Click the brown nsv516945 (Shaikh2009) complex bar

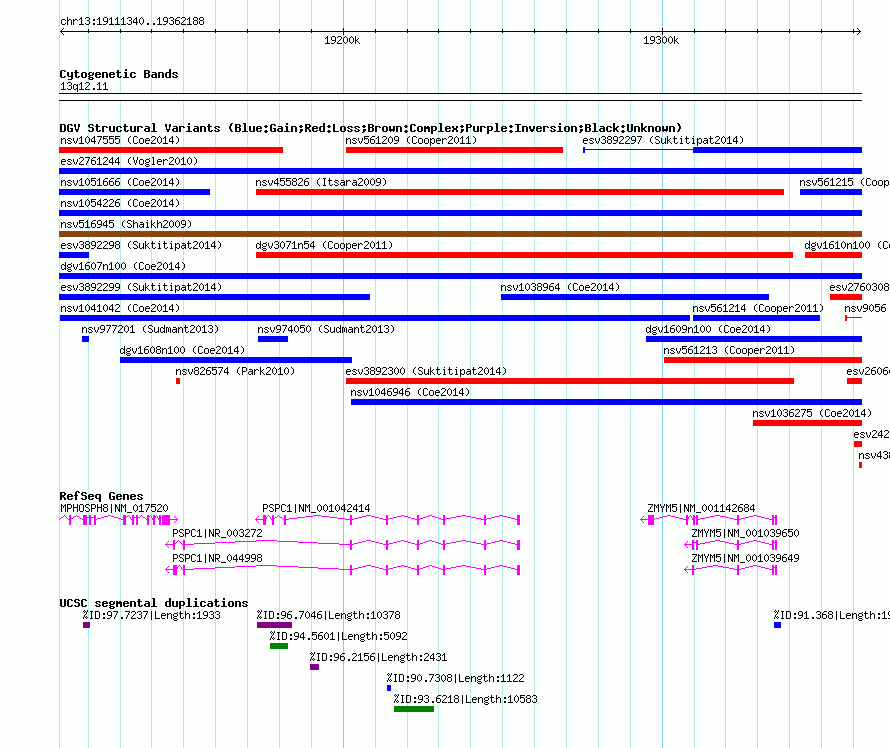[x=460, y=234]
